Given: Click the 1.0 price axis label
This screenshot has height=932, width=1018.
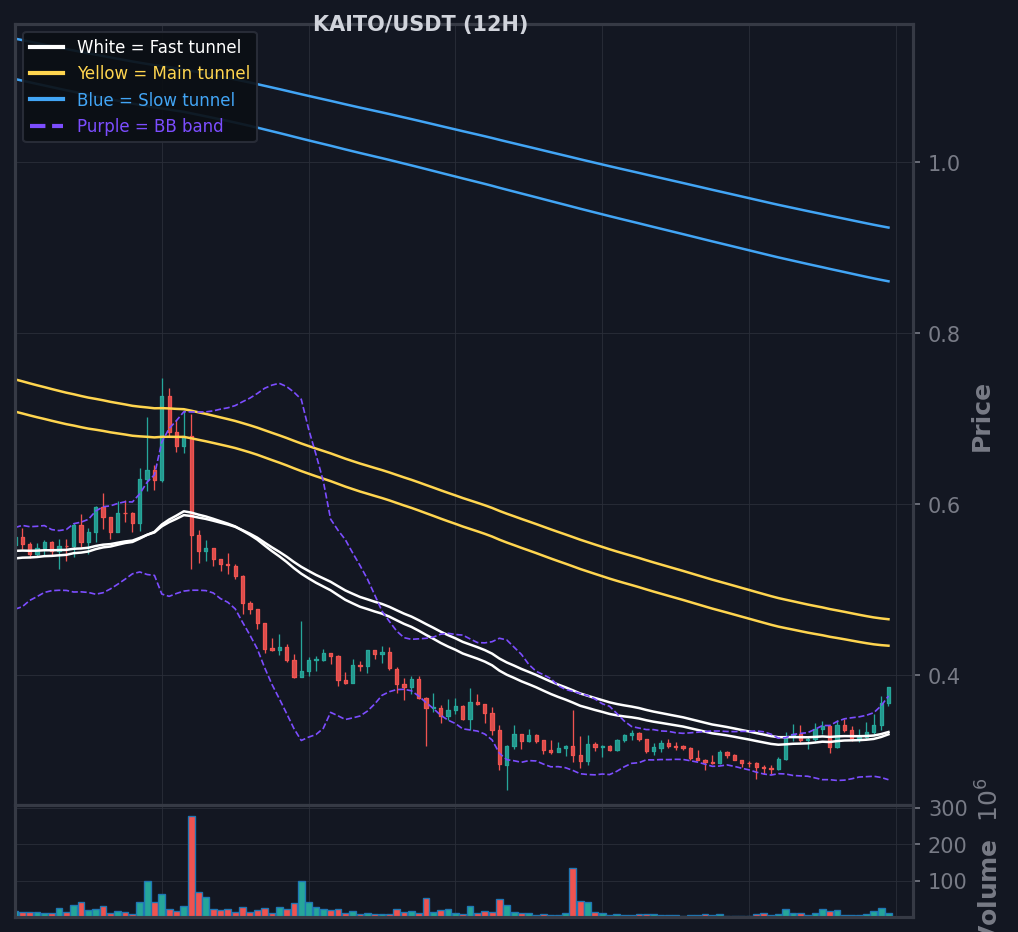Looking at the screenshot, I should pos(943,163).
